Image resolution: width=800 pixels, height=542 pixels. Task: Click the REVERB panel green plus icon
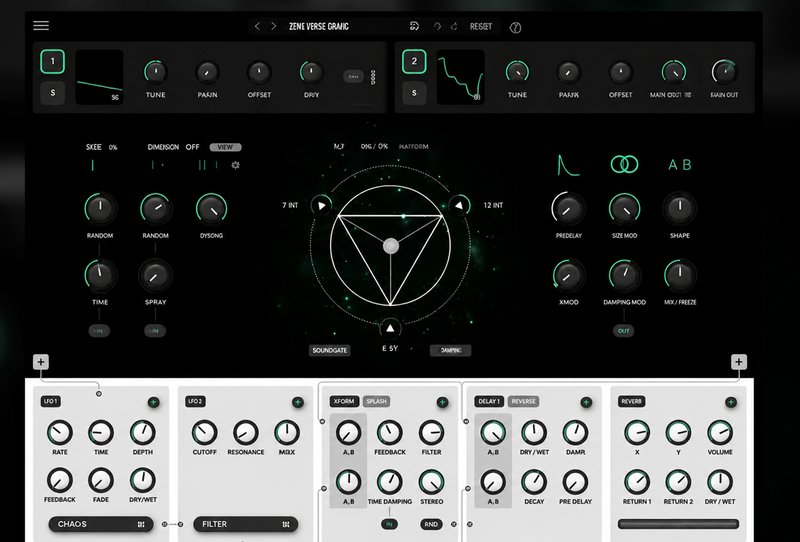point(731,402)
